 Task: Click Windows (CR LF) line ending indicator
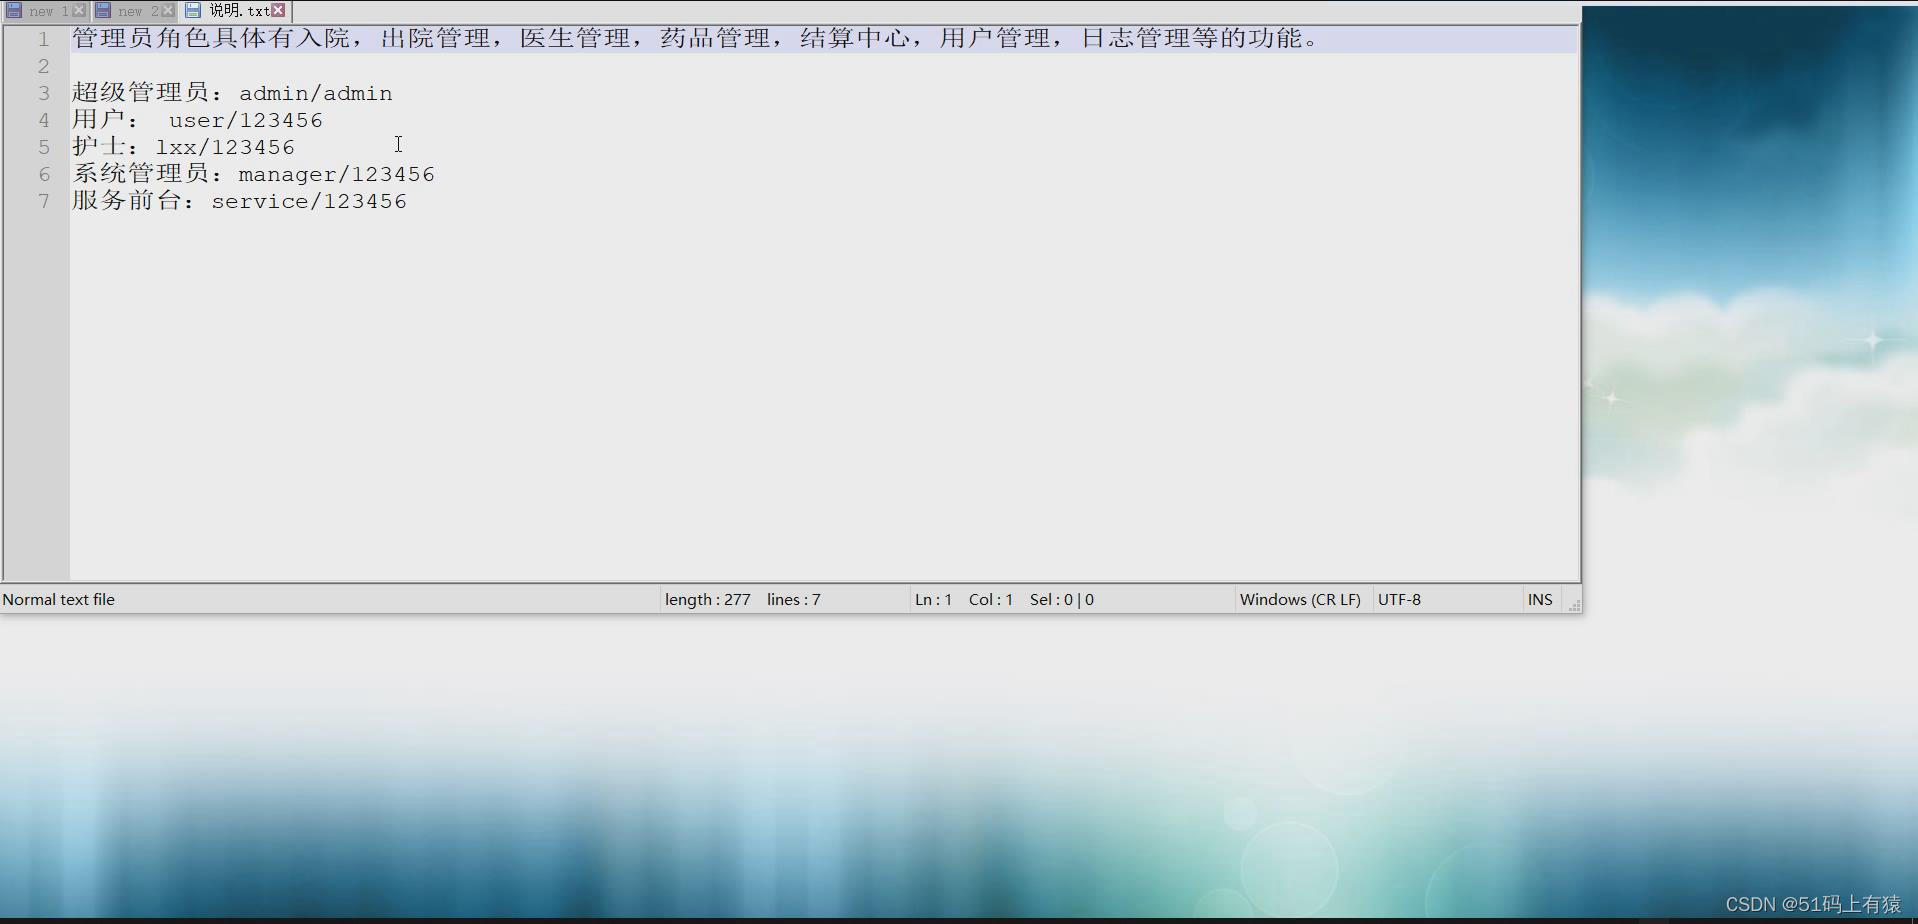tap(1300, 600)
